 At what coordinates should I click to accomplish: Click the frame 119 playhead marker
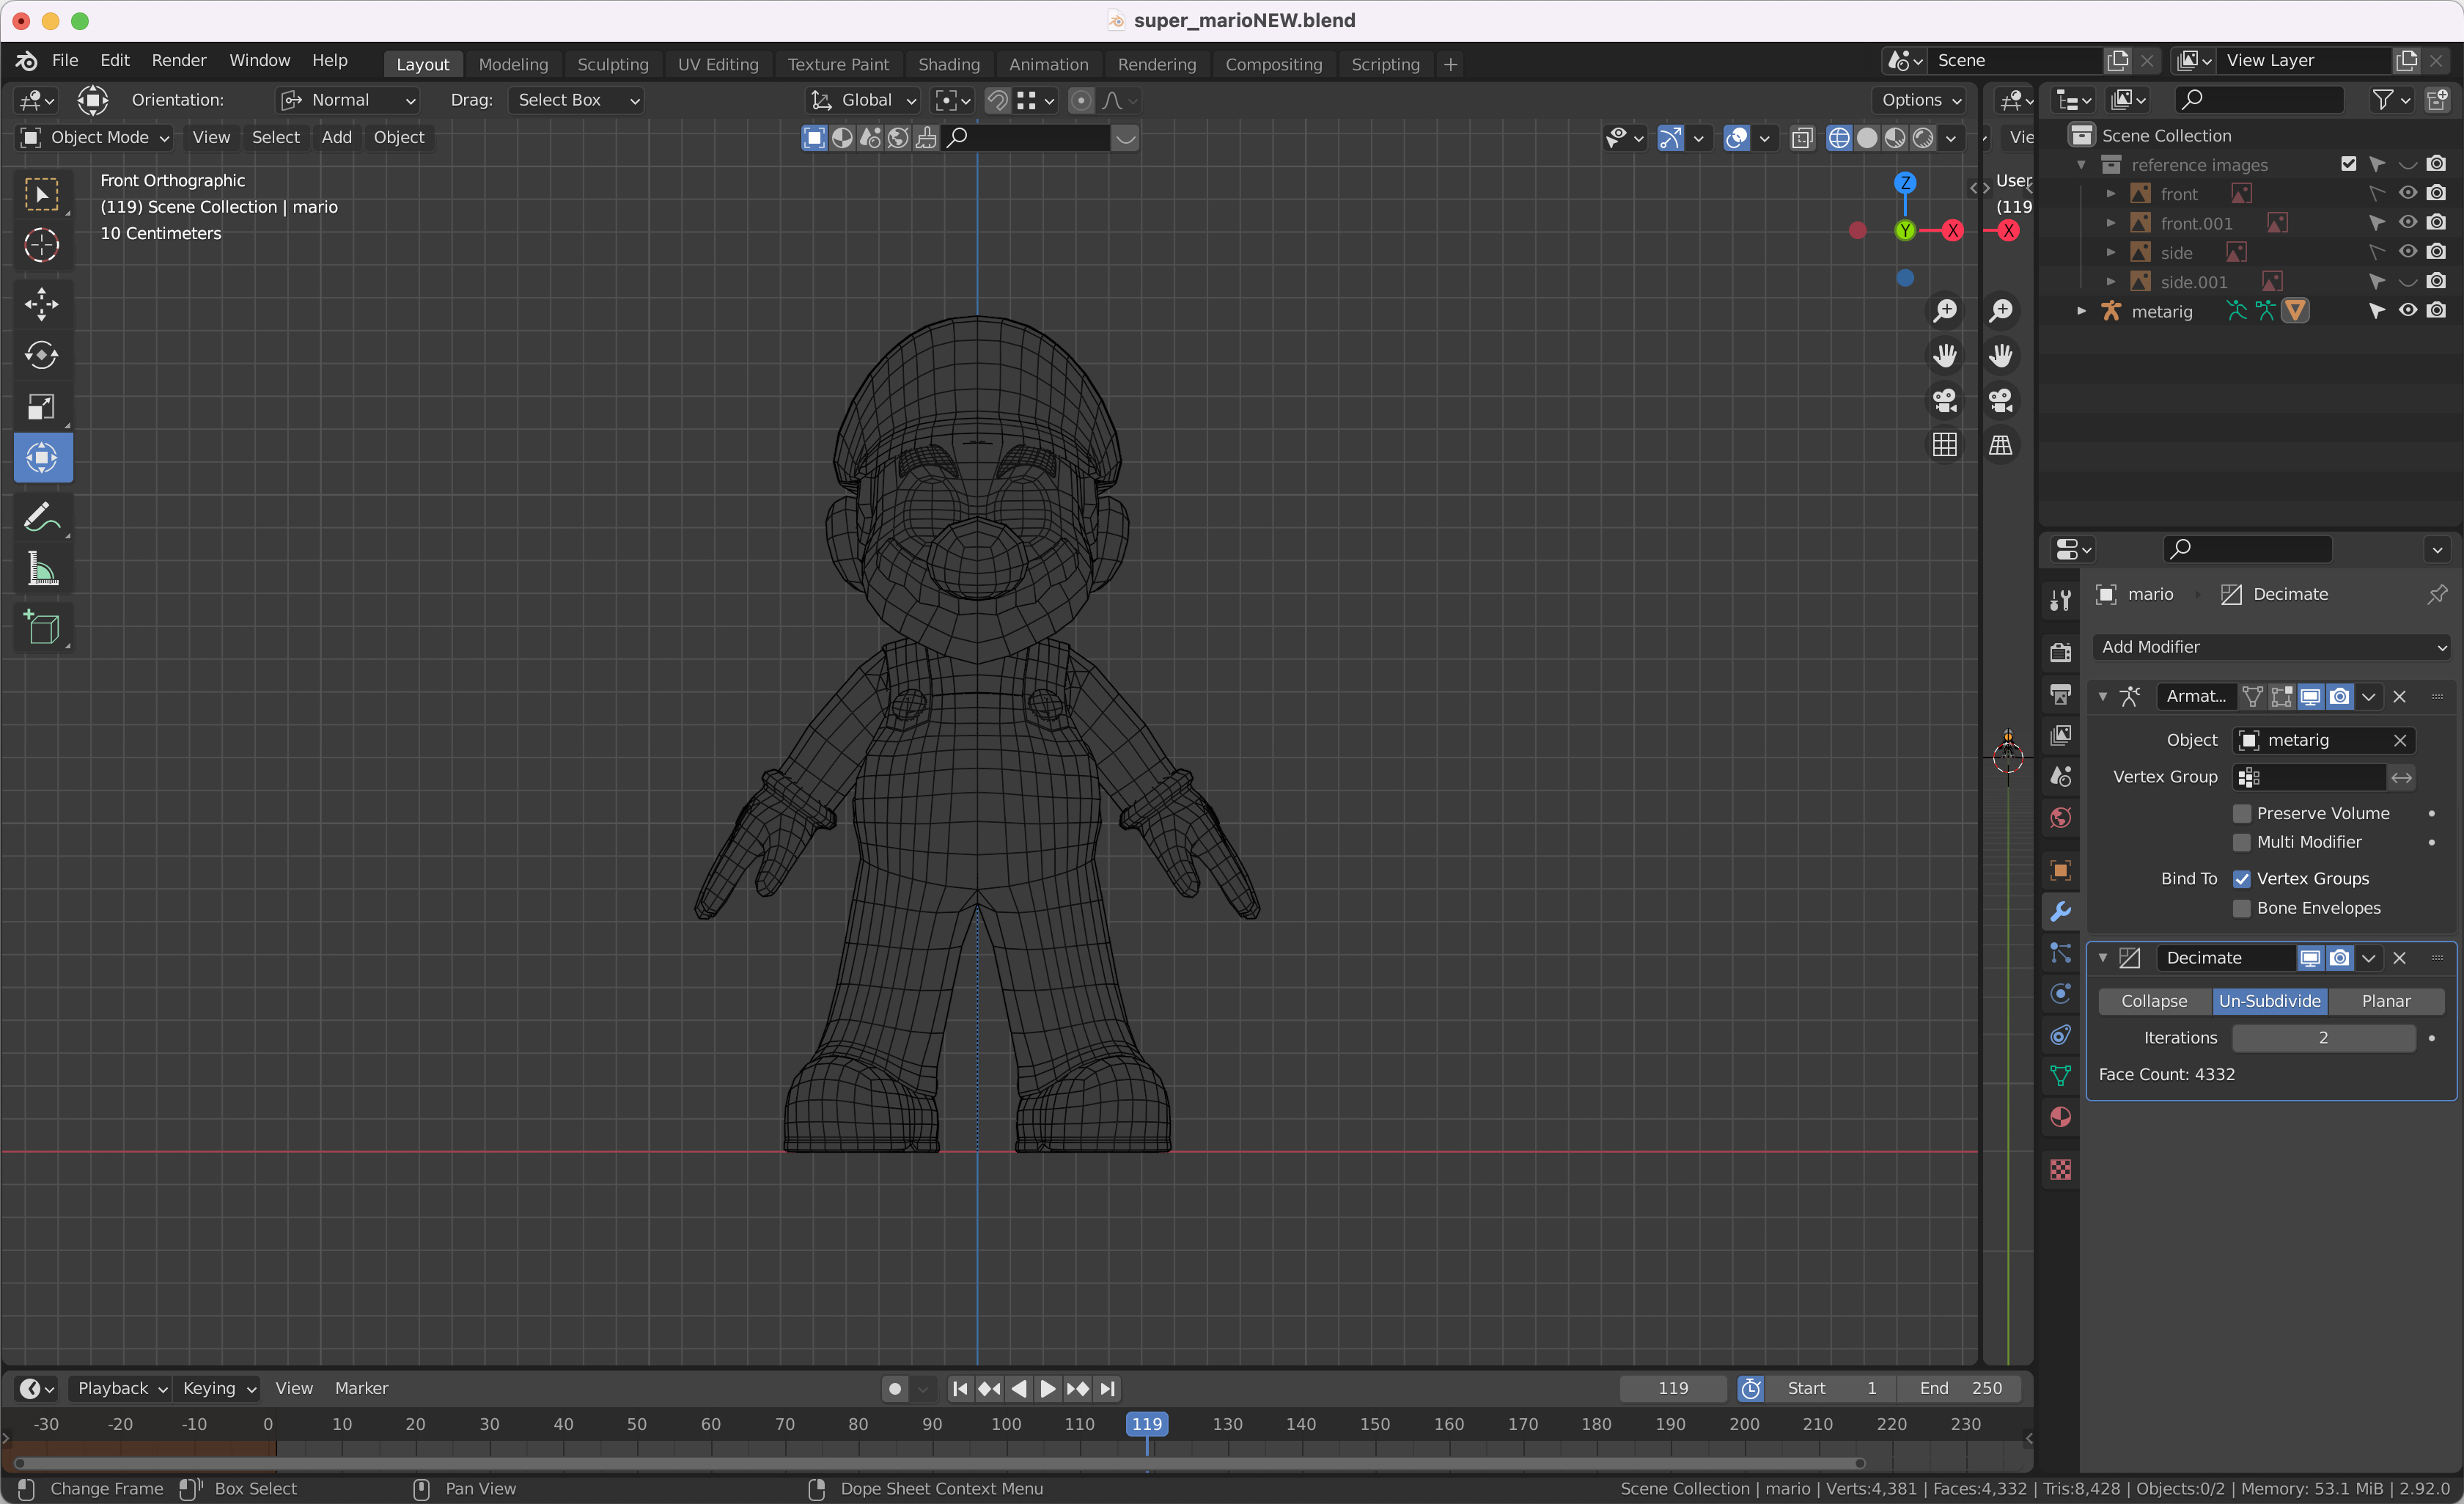[1146, 1424]
